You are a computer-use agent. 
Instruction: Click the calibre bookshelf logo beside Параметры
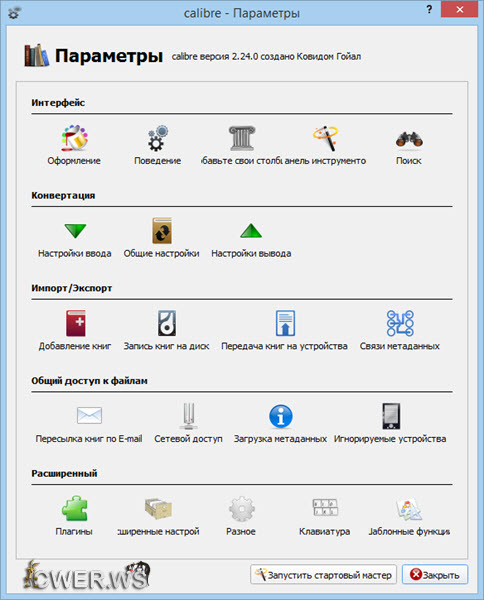37,56
